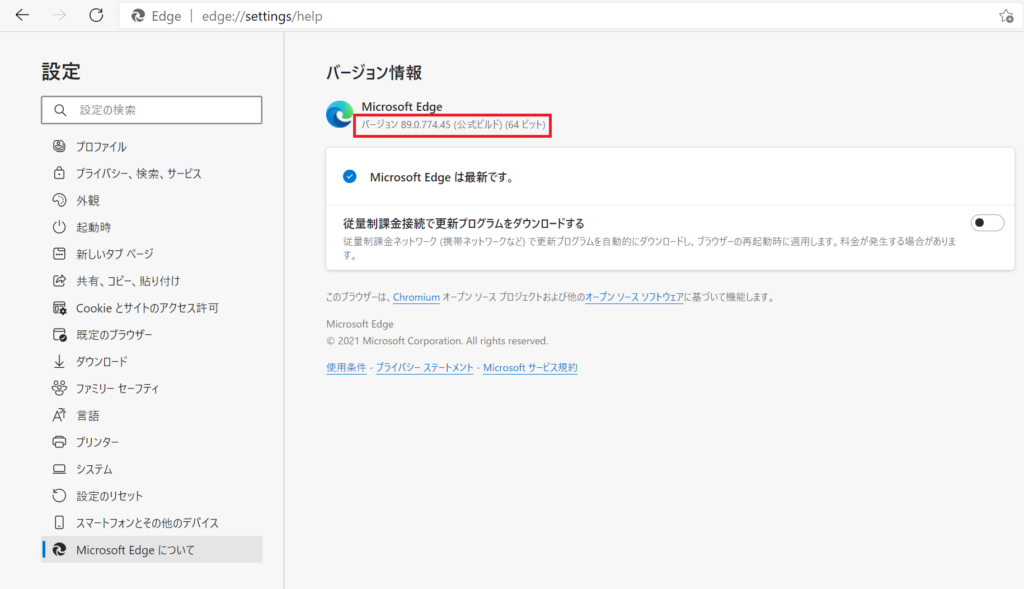This screenshot has height=589, width=1024.
Task: Click the バージョン情報 heading
Action: coord(374,72)
